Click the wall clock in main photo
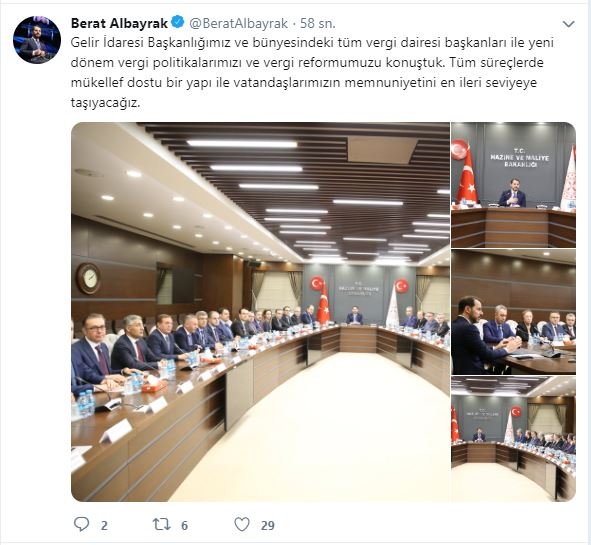The height and width of the screenshot is (545, 591). (89, 279)
